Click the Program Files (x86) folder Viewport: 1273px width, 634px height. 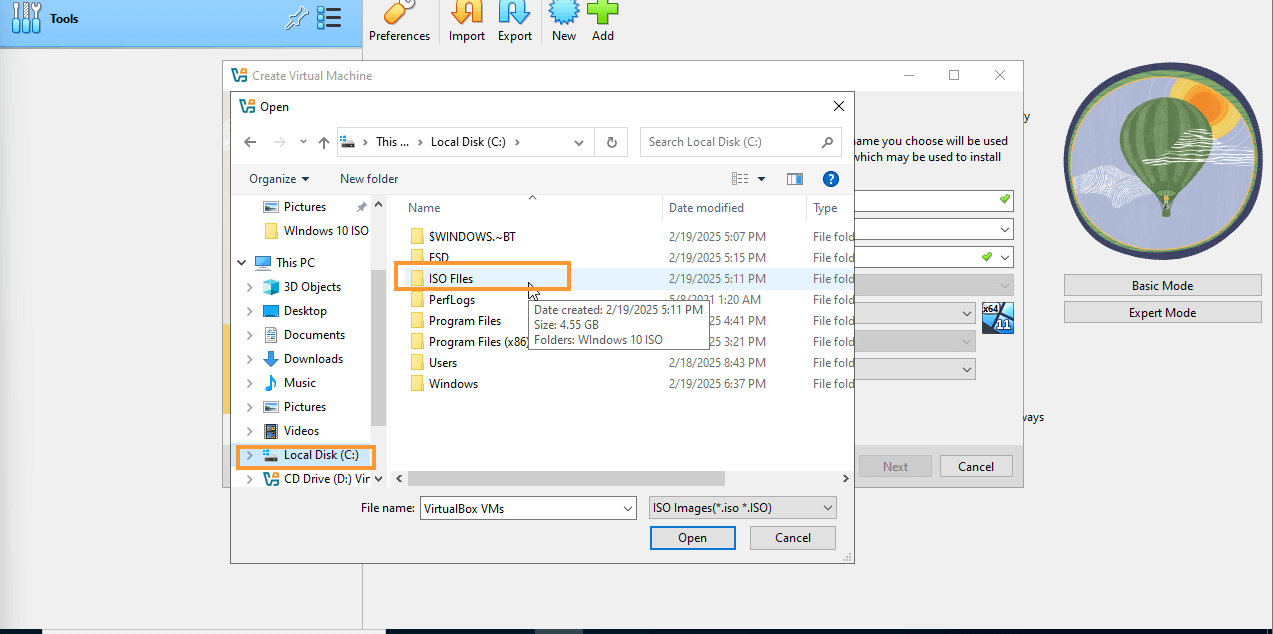point(470,342)
